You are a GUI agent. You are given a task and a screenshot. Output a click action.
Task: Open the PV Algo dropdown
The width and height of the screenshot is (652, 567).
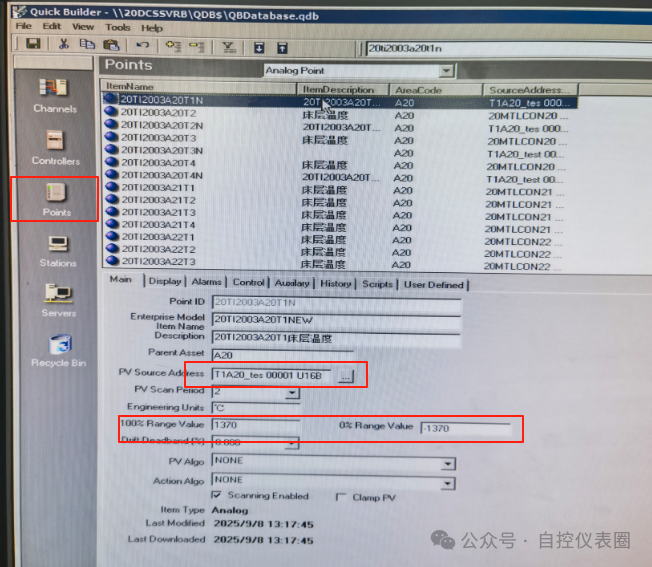point(448,463)
